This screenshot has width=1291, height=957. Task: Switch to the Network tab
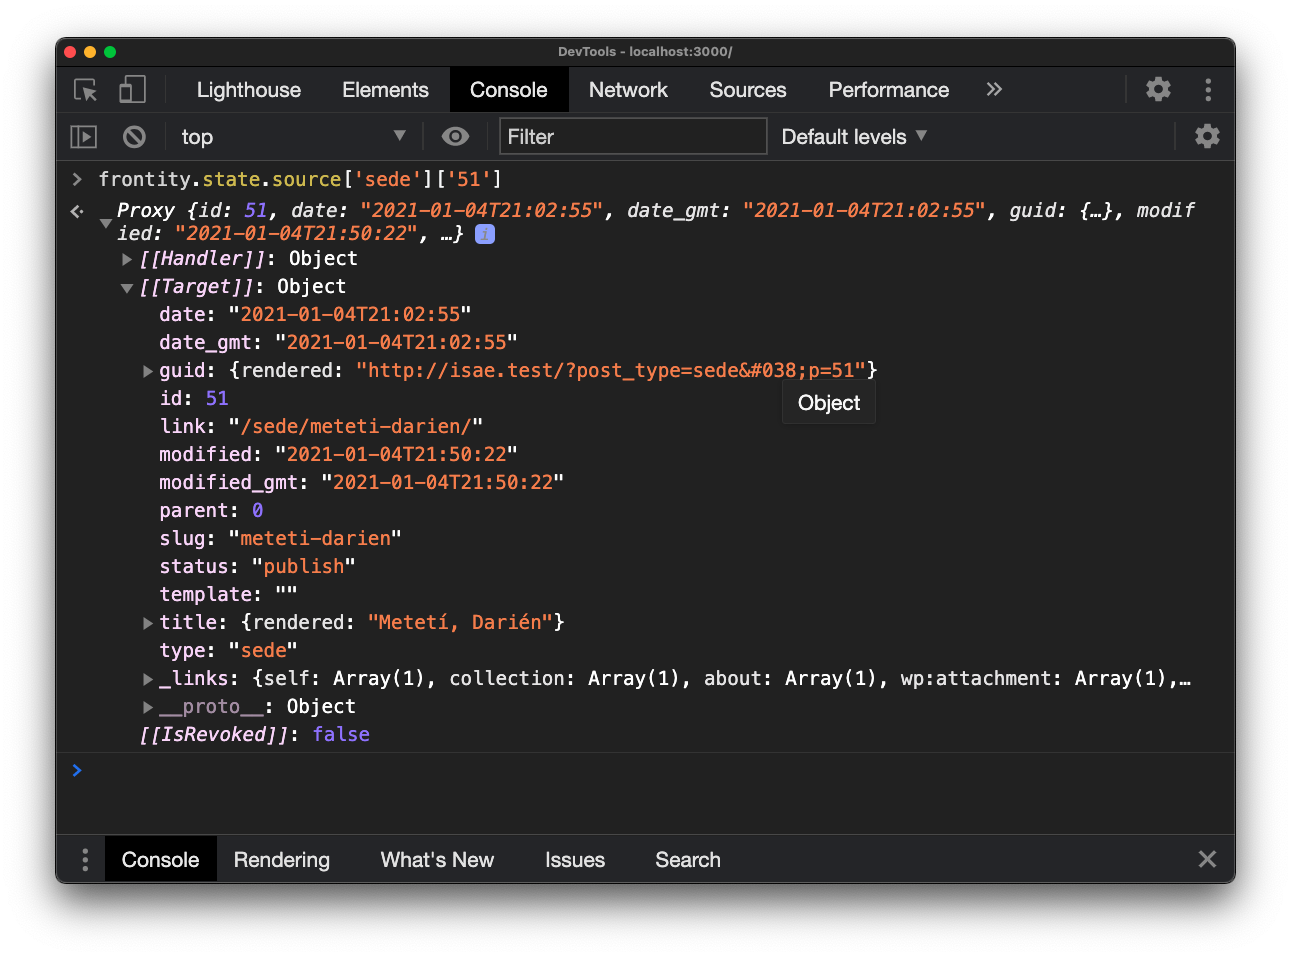point(628,90)
